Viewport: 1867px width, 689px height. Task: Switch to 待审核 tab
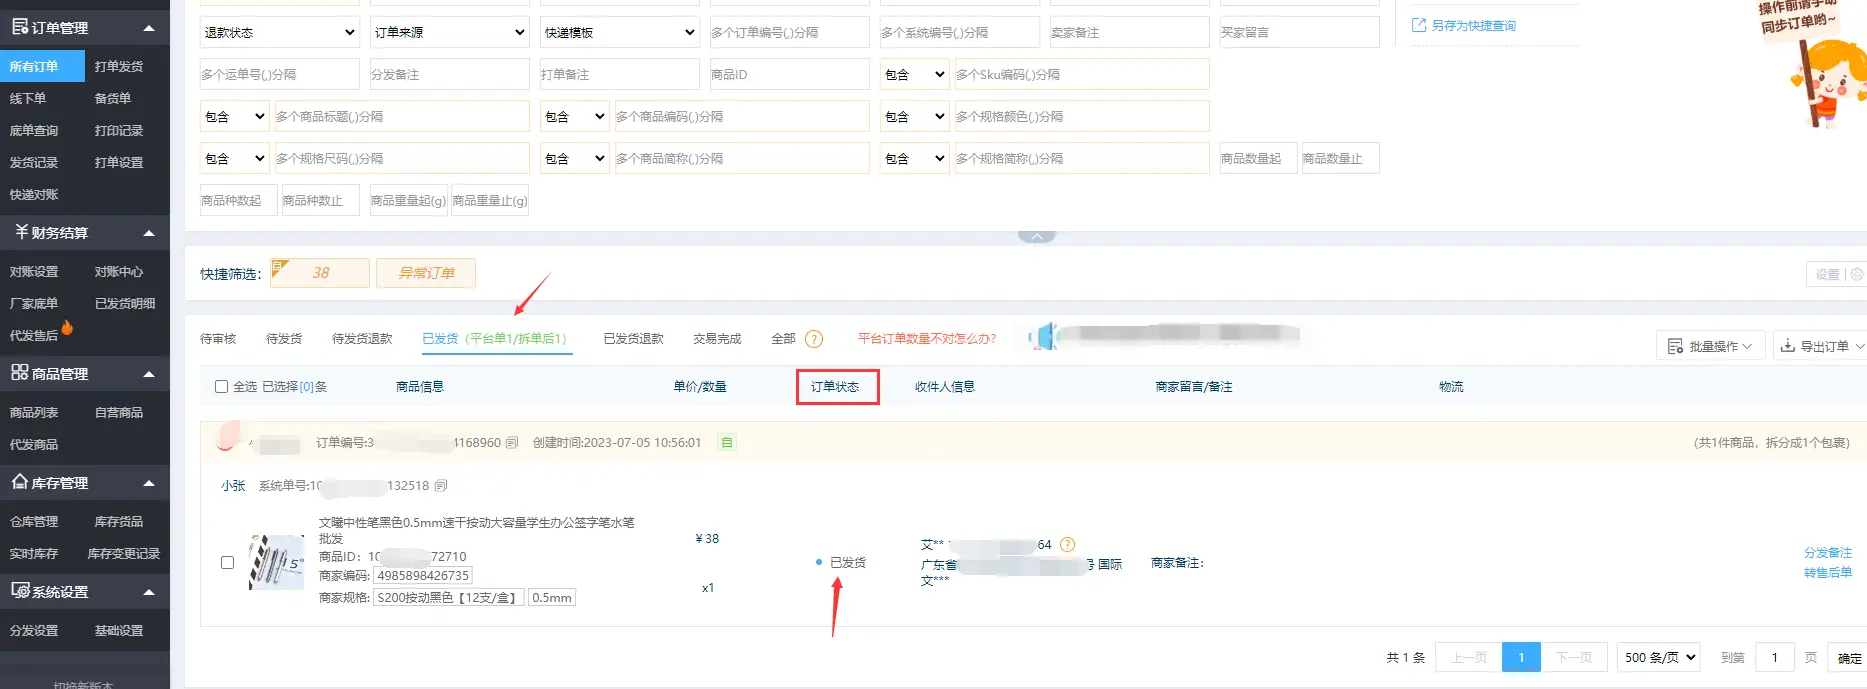point(218,339)
